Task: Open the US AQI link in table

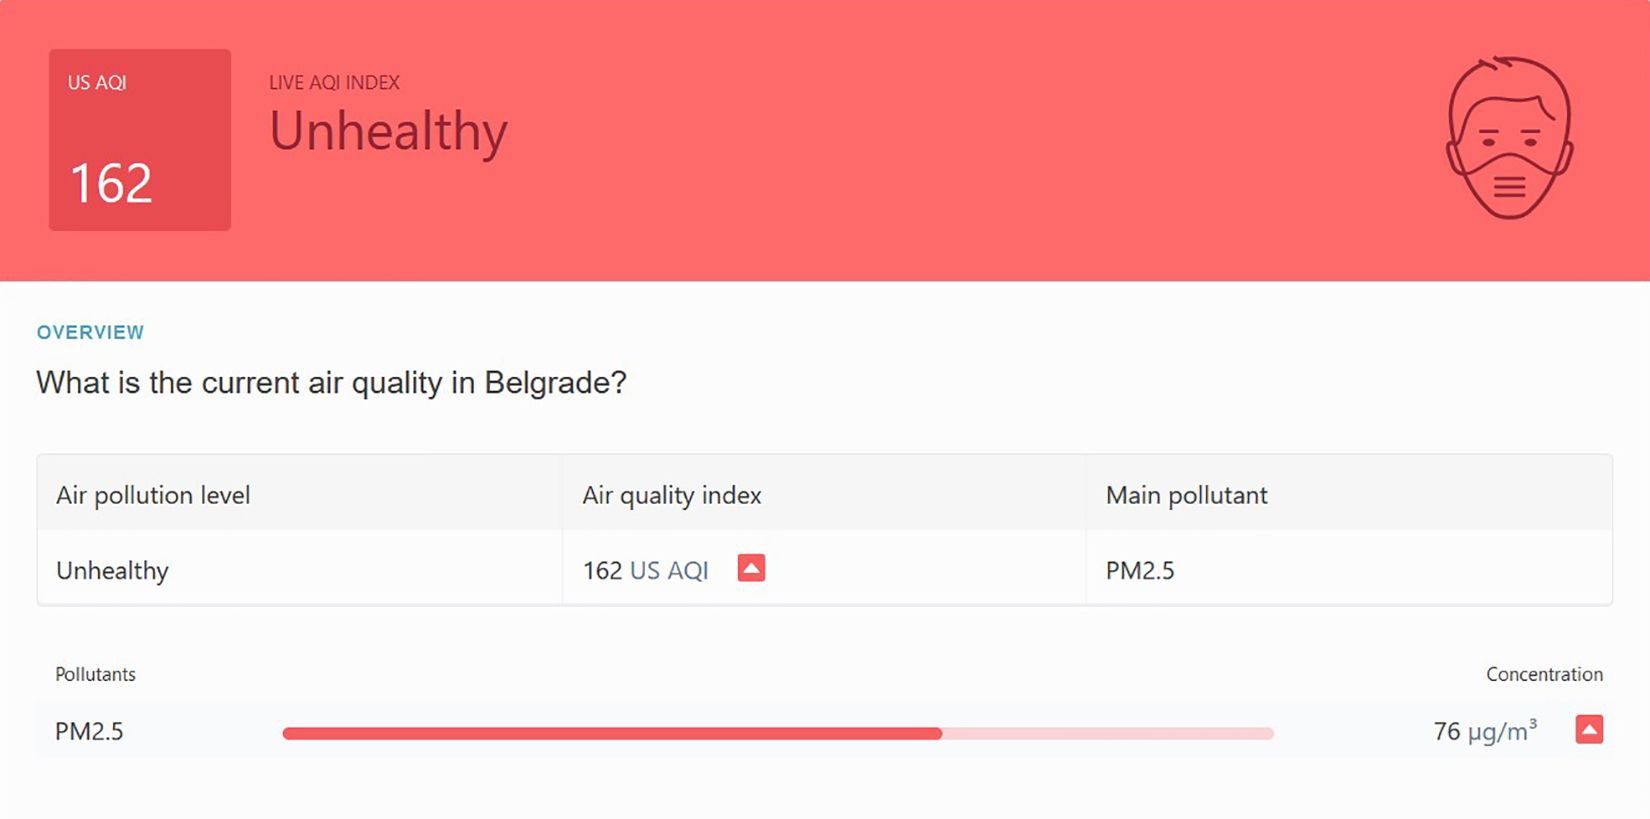Action: [x=669, y=570]
